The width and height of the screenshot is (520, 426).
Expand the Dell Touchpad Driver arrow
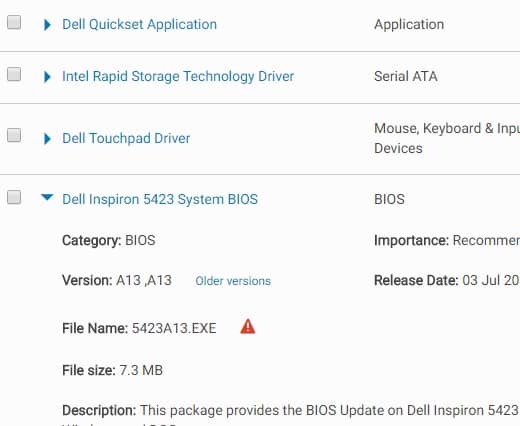pyautogui.click(x=47, y=138)
